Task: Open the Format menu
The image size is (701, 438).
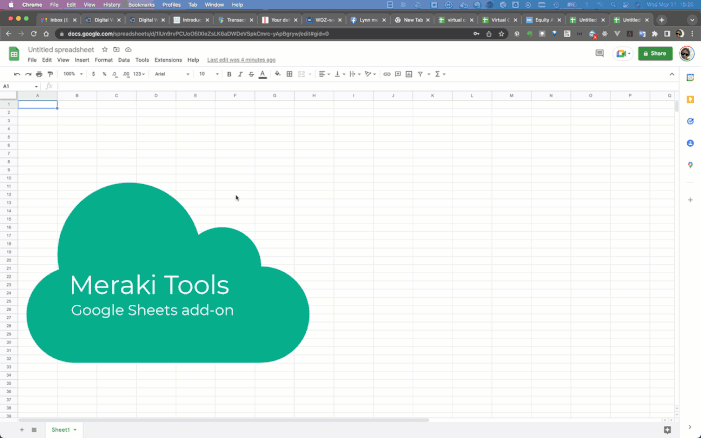Action: tap(103, 60)
